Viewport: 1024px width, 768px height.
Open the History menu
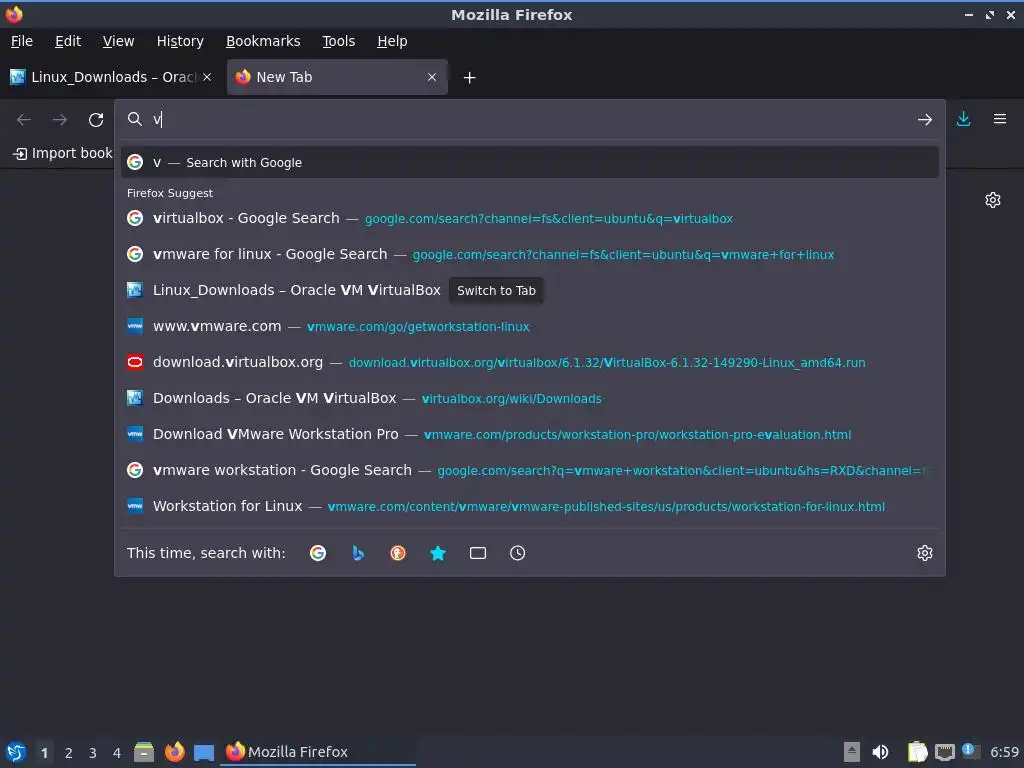click(180, 41)
